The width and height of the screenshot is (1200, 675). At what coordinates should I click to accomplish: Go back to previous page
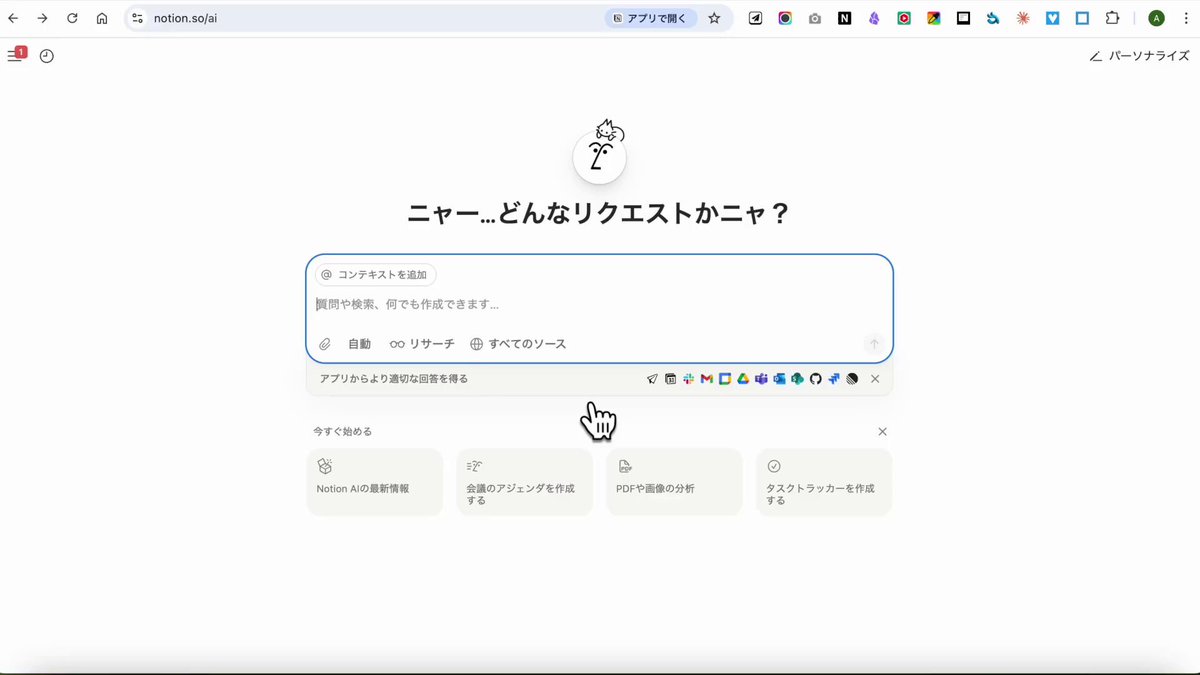pyautogui.click(x=13, y=18)
